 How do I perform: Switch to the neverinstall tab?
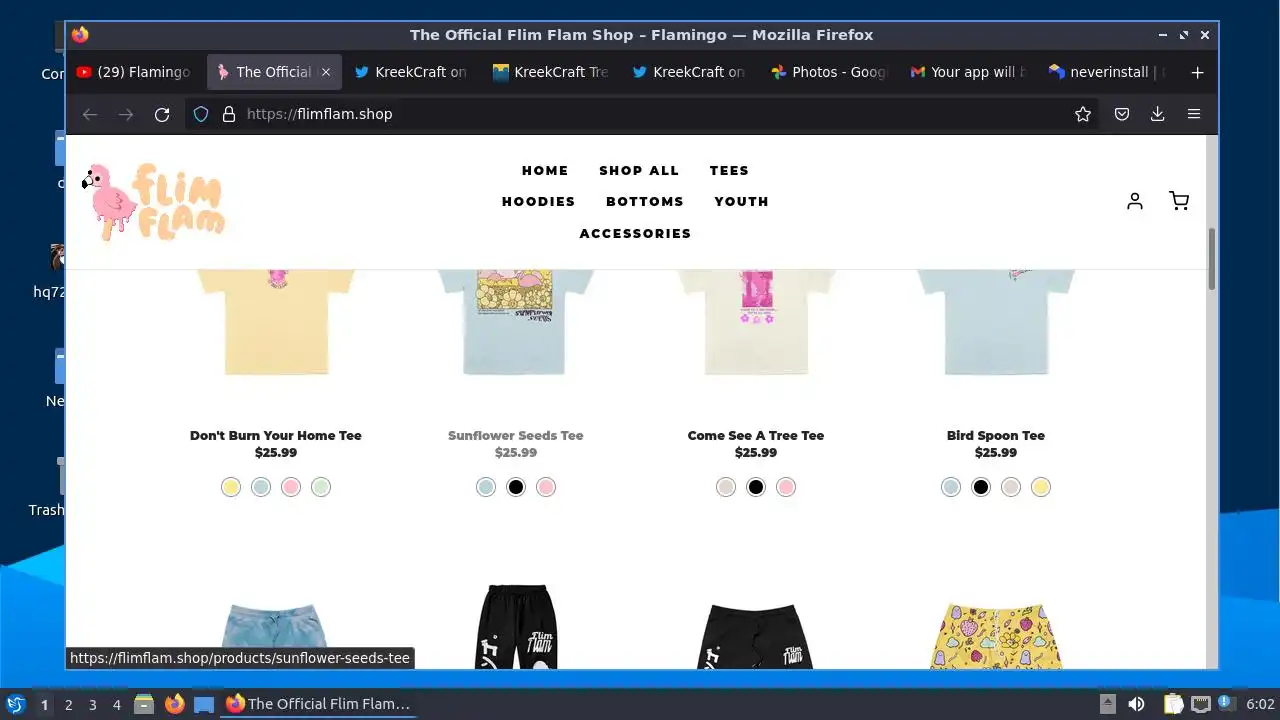[1108, 72]
